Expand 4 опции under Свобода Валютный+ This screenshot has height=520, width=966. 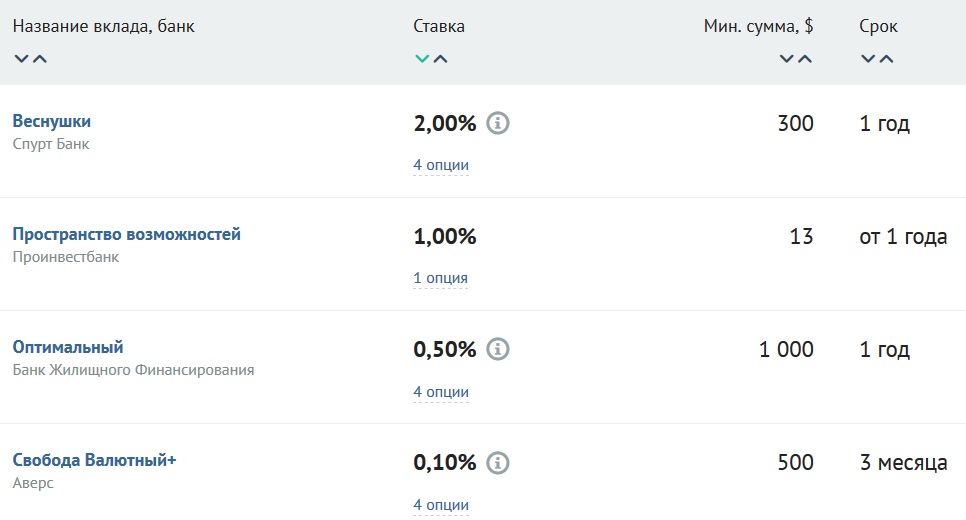point(441,505)
